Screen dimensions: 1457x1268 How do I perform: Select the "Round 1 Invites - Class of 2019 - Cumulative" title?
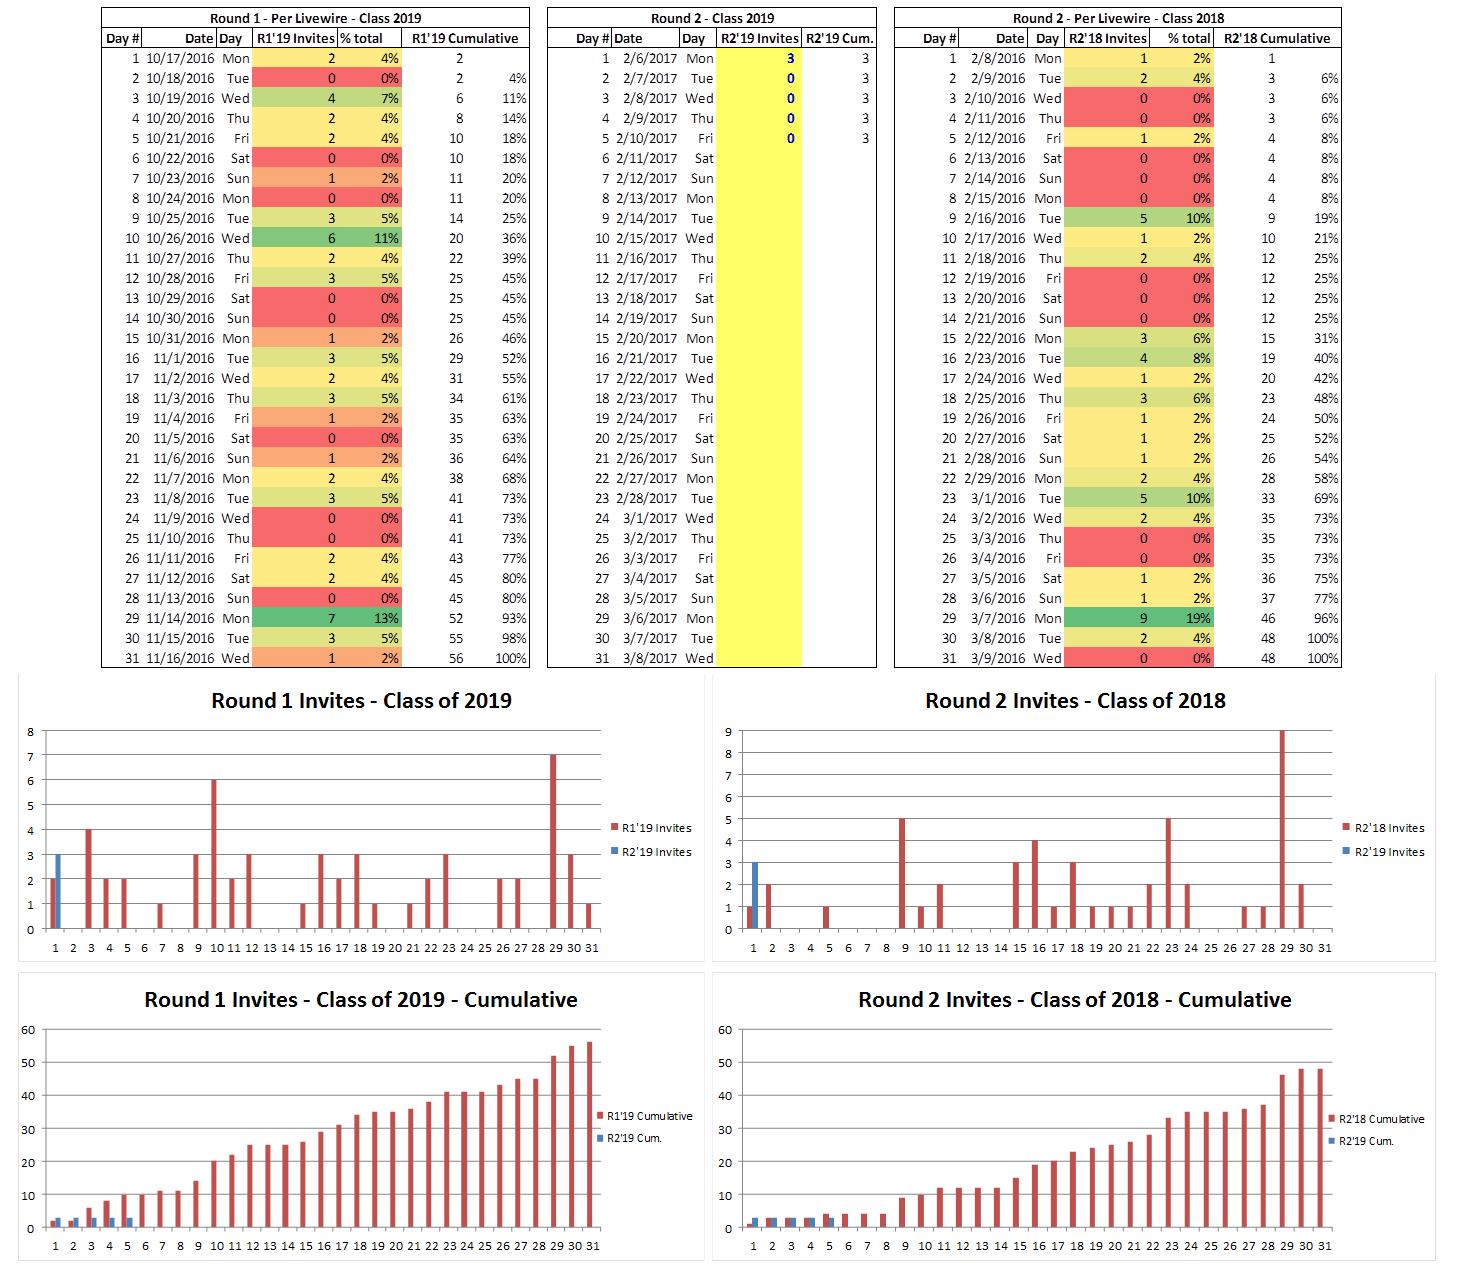coord(361,999)
